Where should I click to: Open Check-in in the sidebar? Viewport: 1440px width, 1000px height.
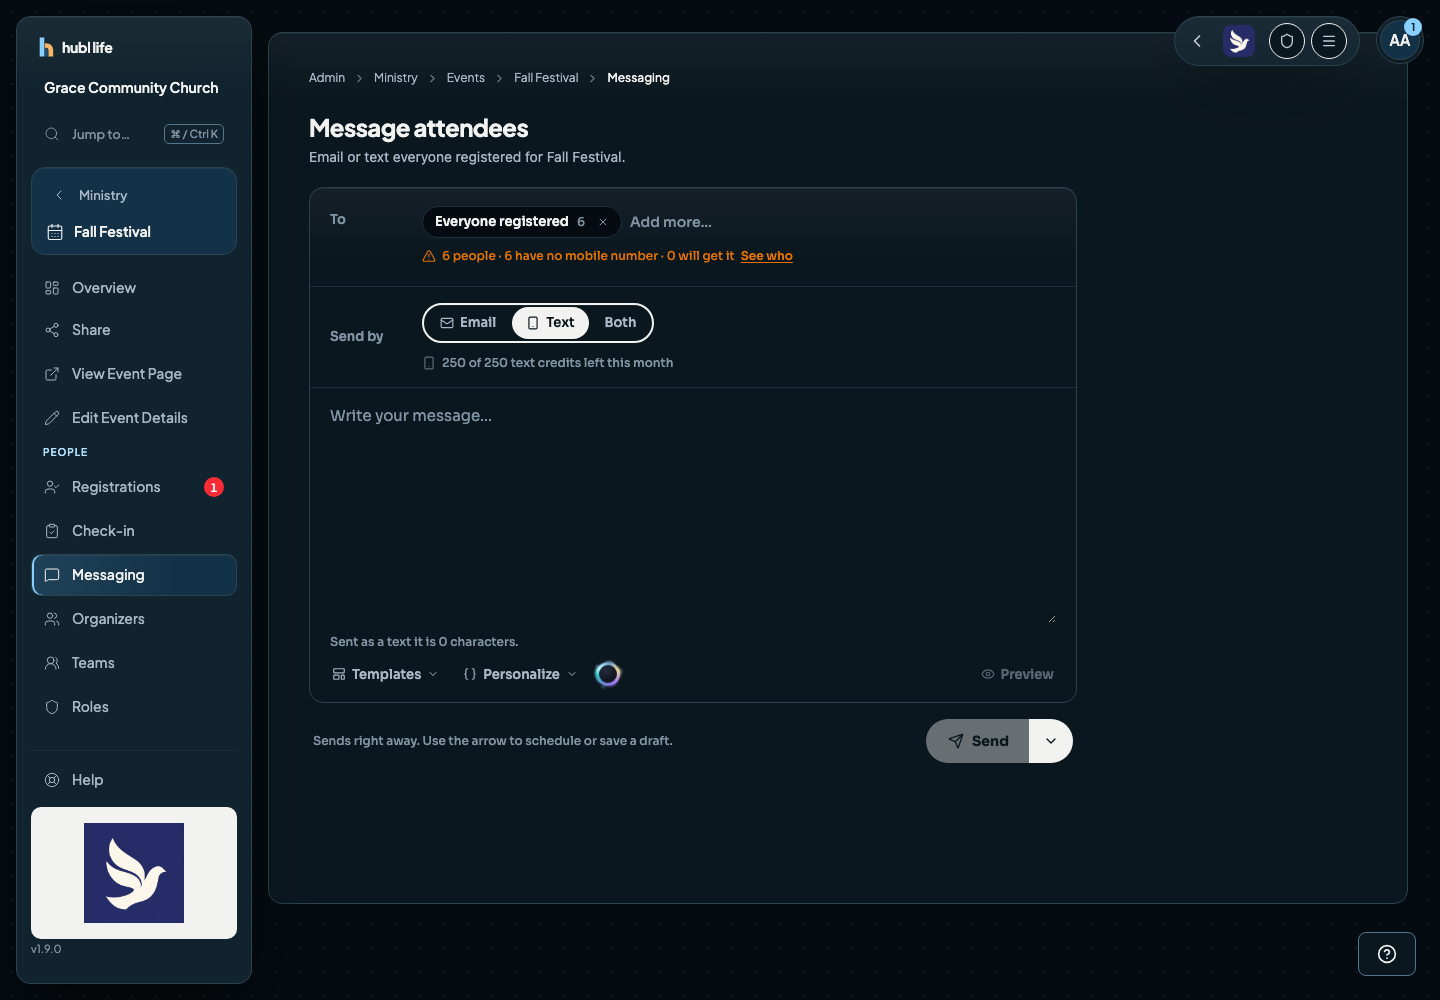pos(134,531)
